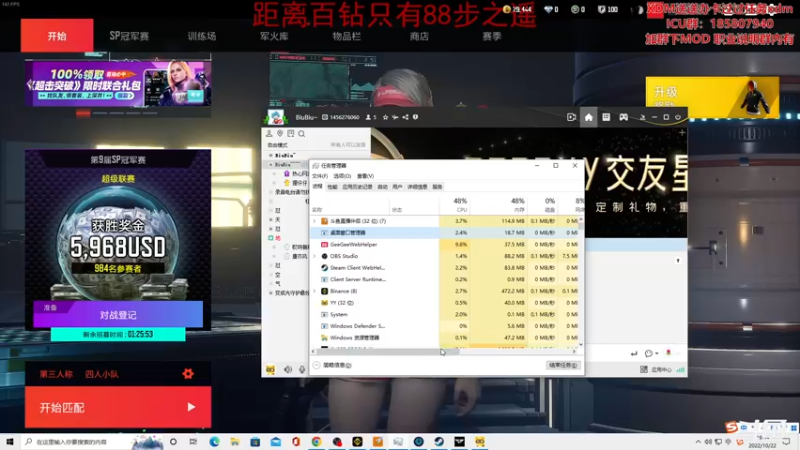Viewport: 800px width, 450px height.
Task: Switch to the 应用历史记录 tab
Action: [357, 187]
